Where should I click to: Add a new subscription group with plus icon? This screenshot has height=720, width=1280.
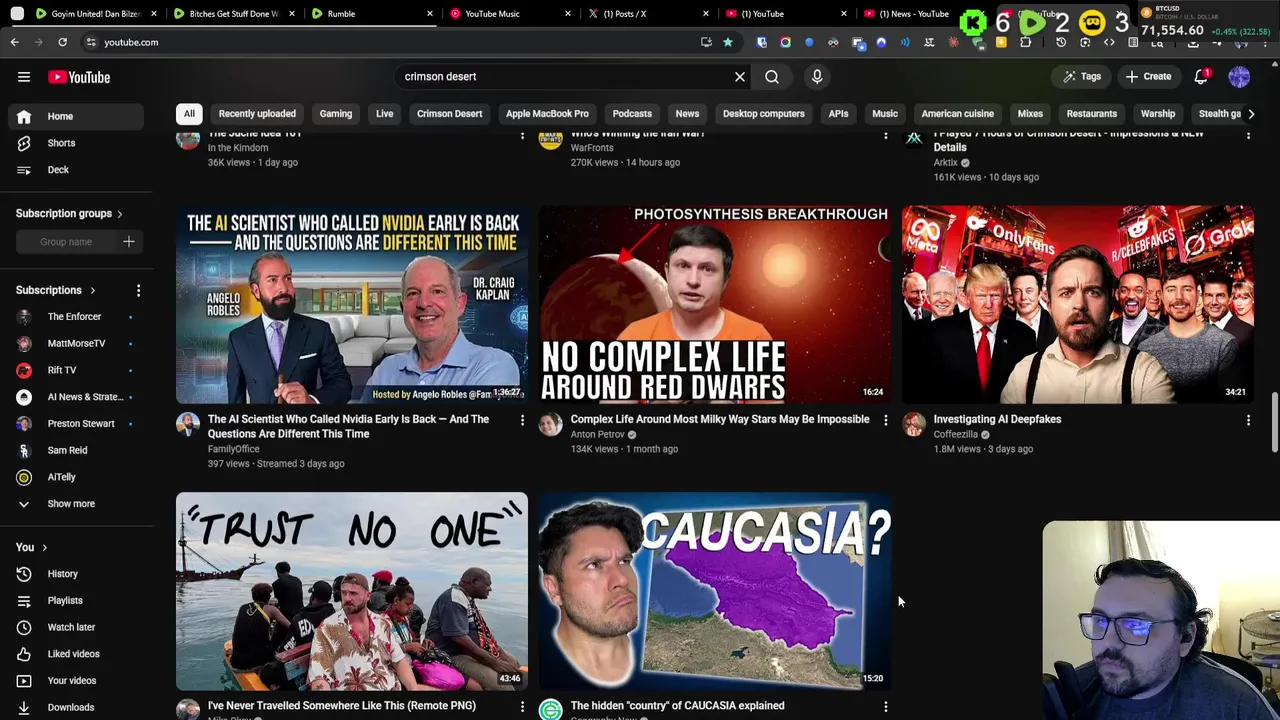click(129, 242)
